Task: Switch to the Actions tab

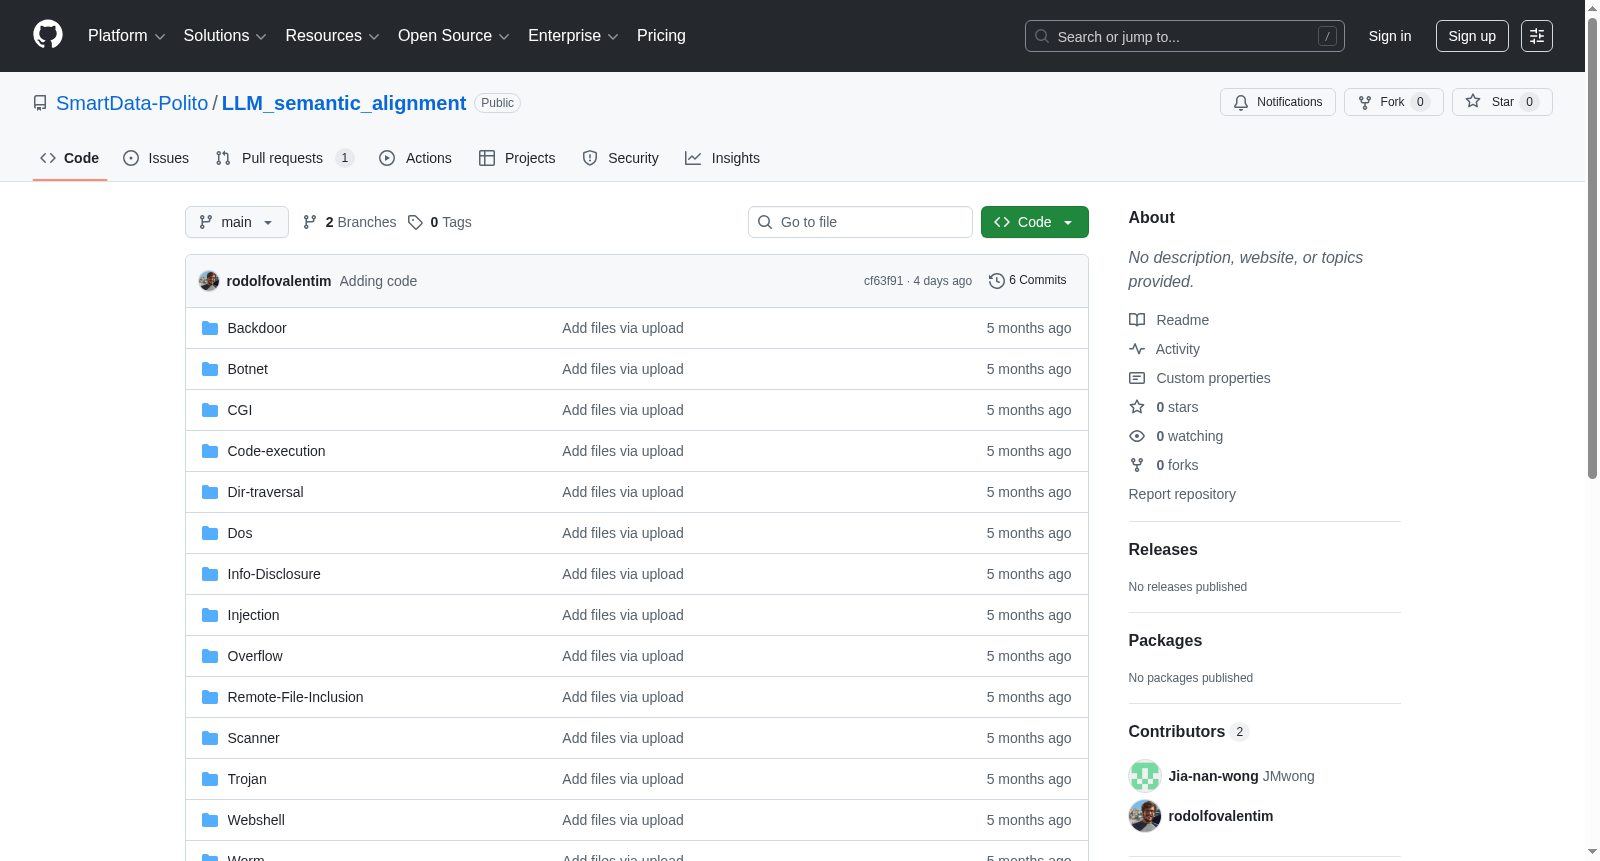Action: point(415,158)
